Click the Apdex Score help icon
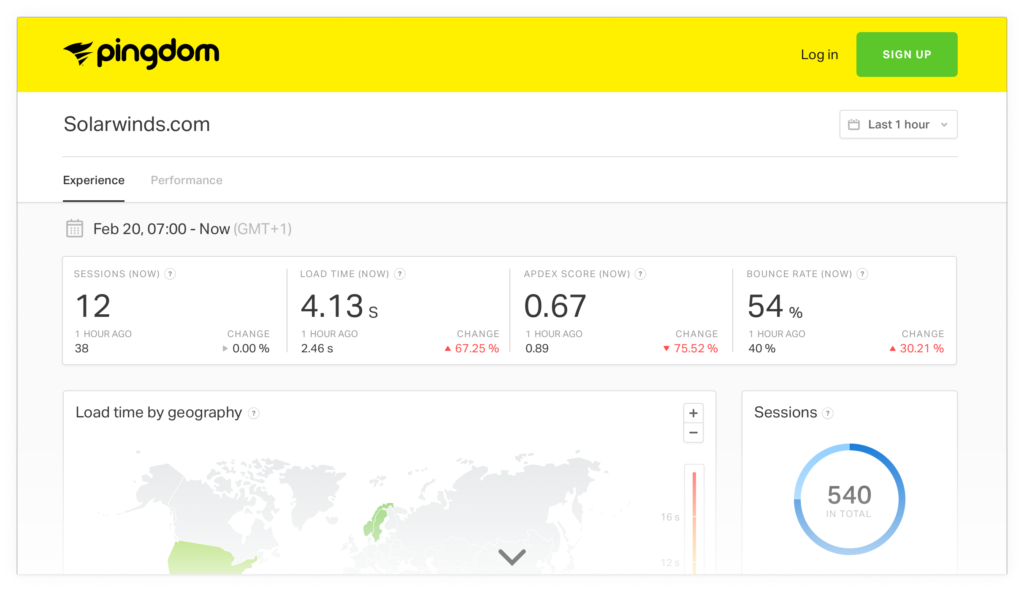 pyautogui.click(x=639, y=273)
